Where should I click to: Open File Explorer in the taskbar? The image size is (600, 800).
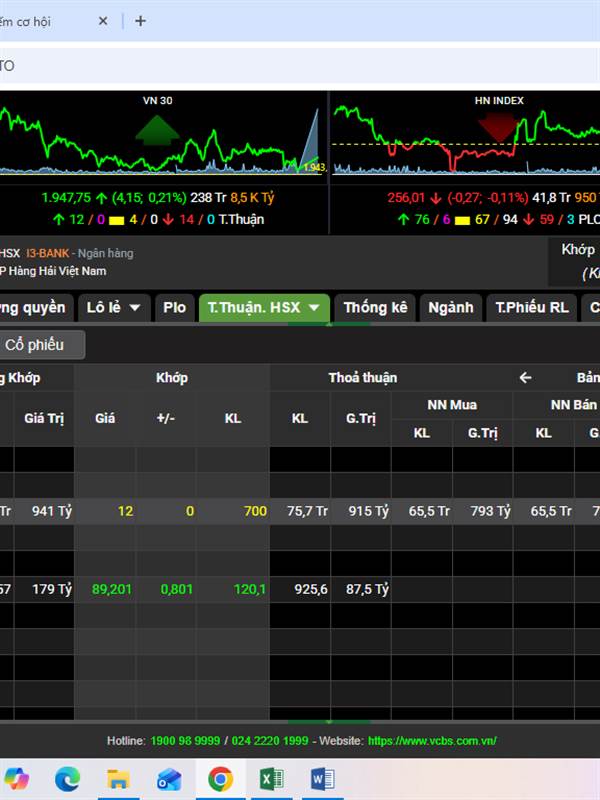118,779
